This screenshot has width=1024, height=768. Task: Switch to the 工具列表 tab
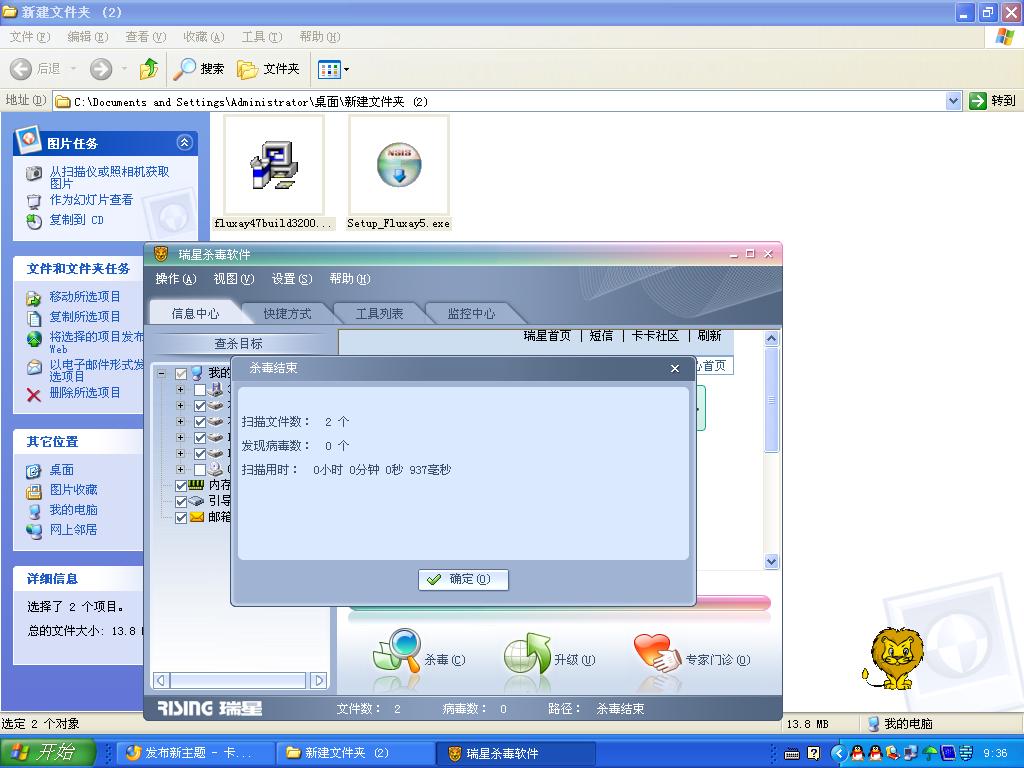tap(379, 313)
